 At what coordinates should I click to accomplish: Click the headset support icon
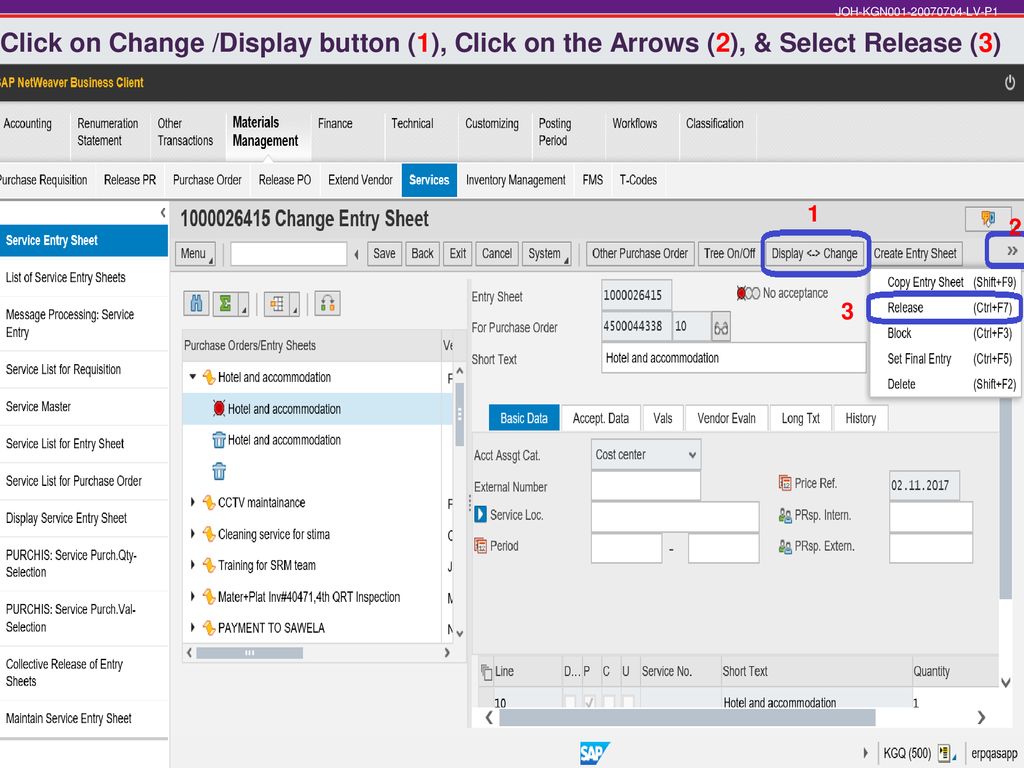(328, 304)
